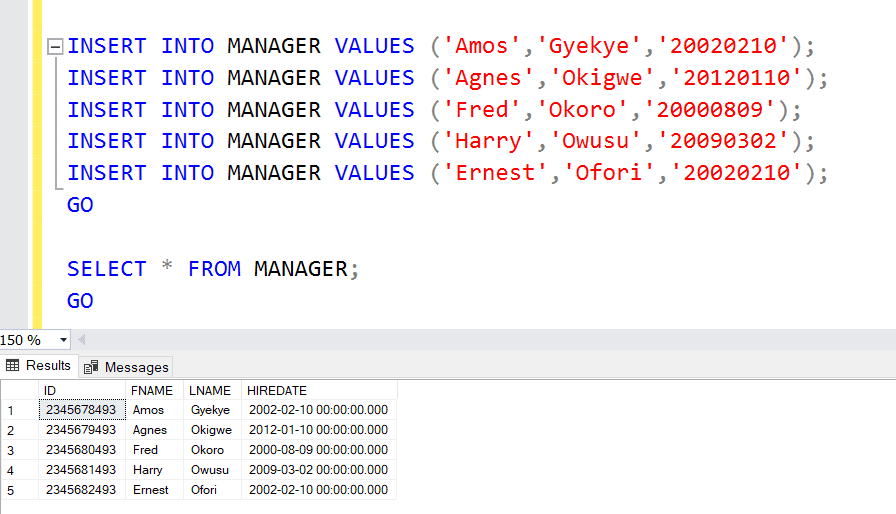The image size is (896, 514).
Task: Select the ID column header
Action: coord(50,390)
